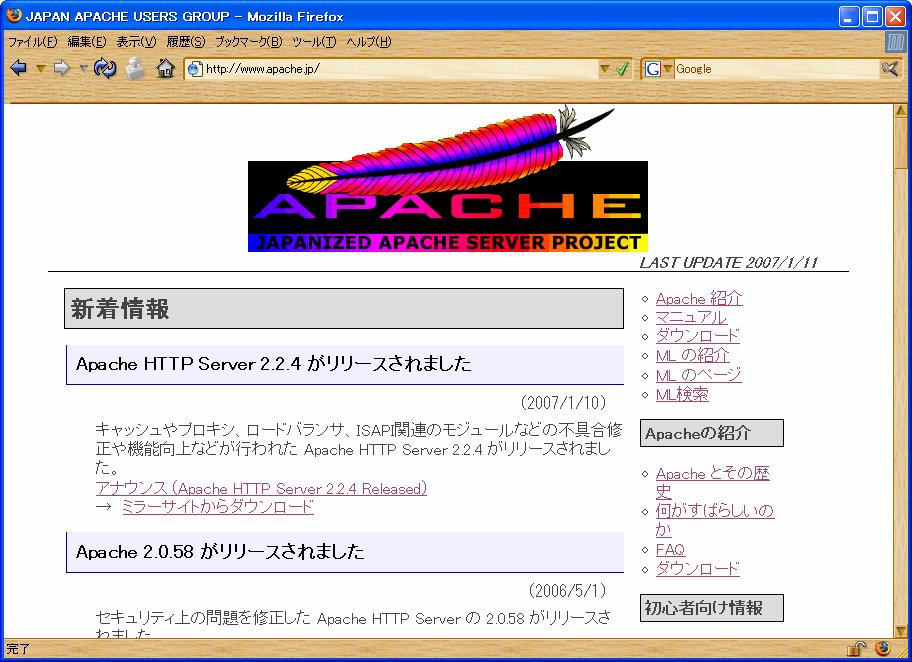This screenshot has height=662, width=912.
Task: Follow the ミラーサイトからダウンロード link
Action: tap(217, 507)
